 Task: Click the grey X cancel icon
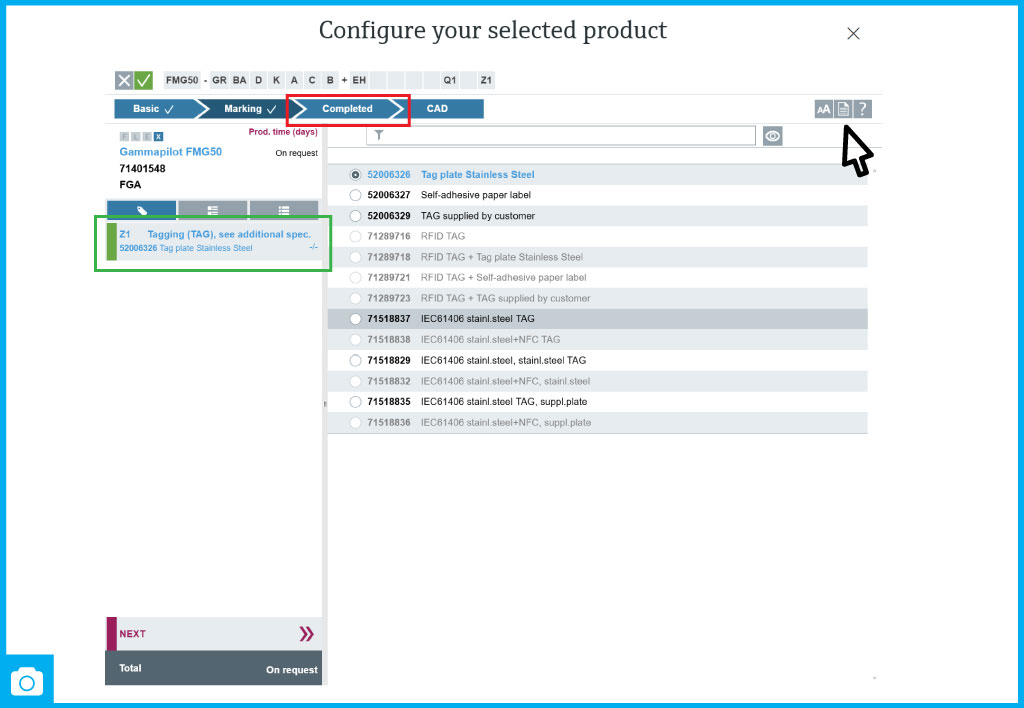coord(124,81)
